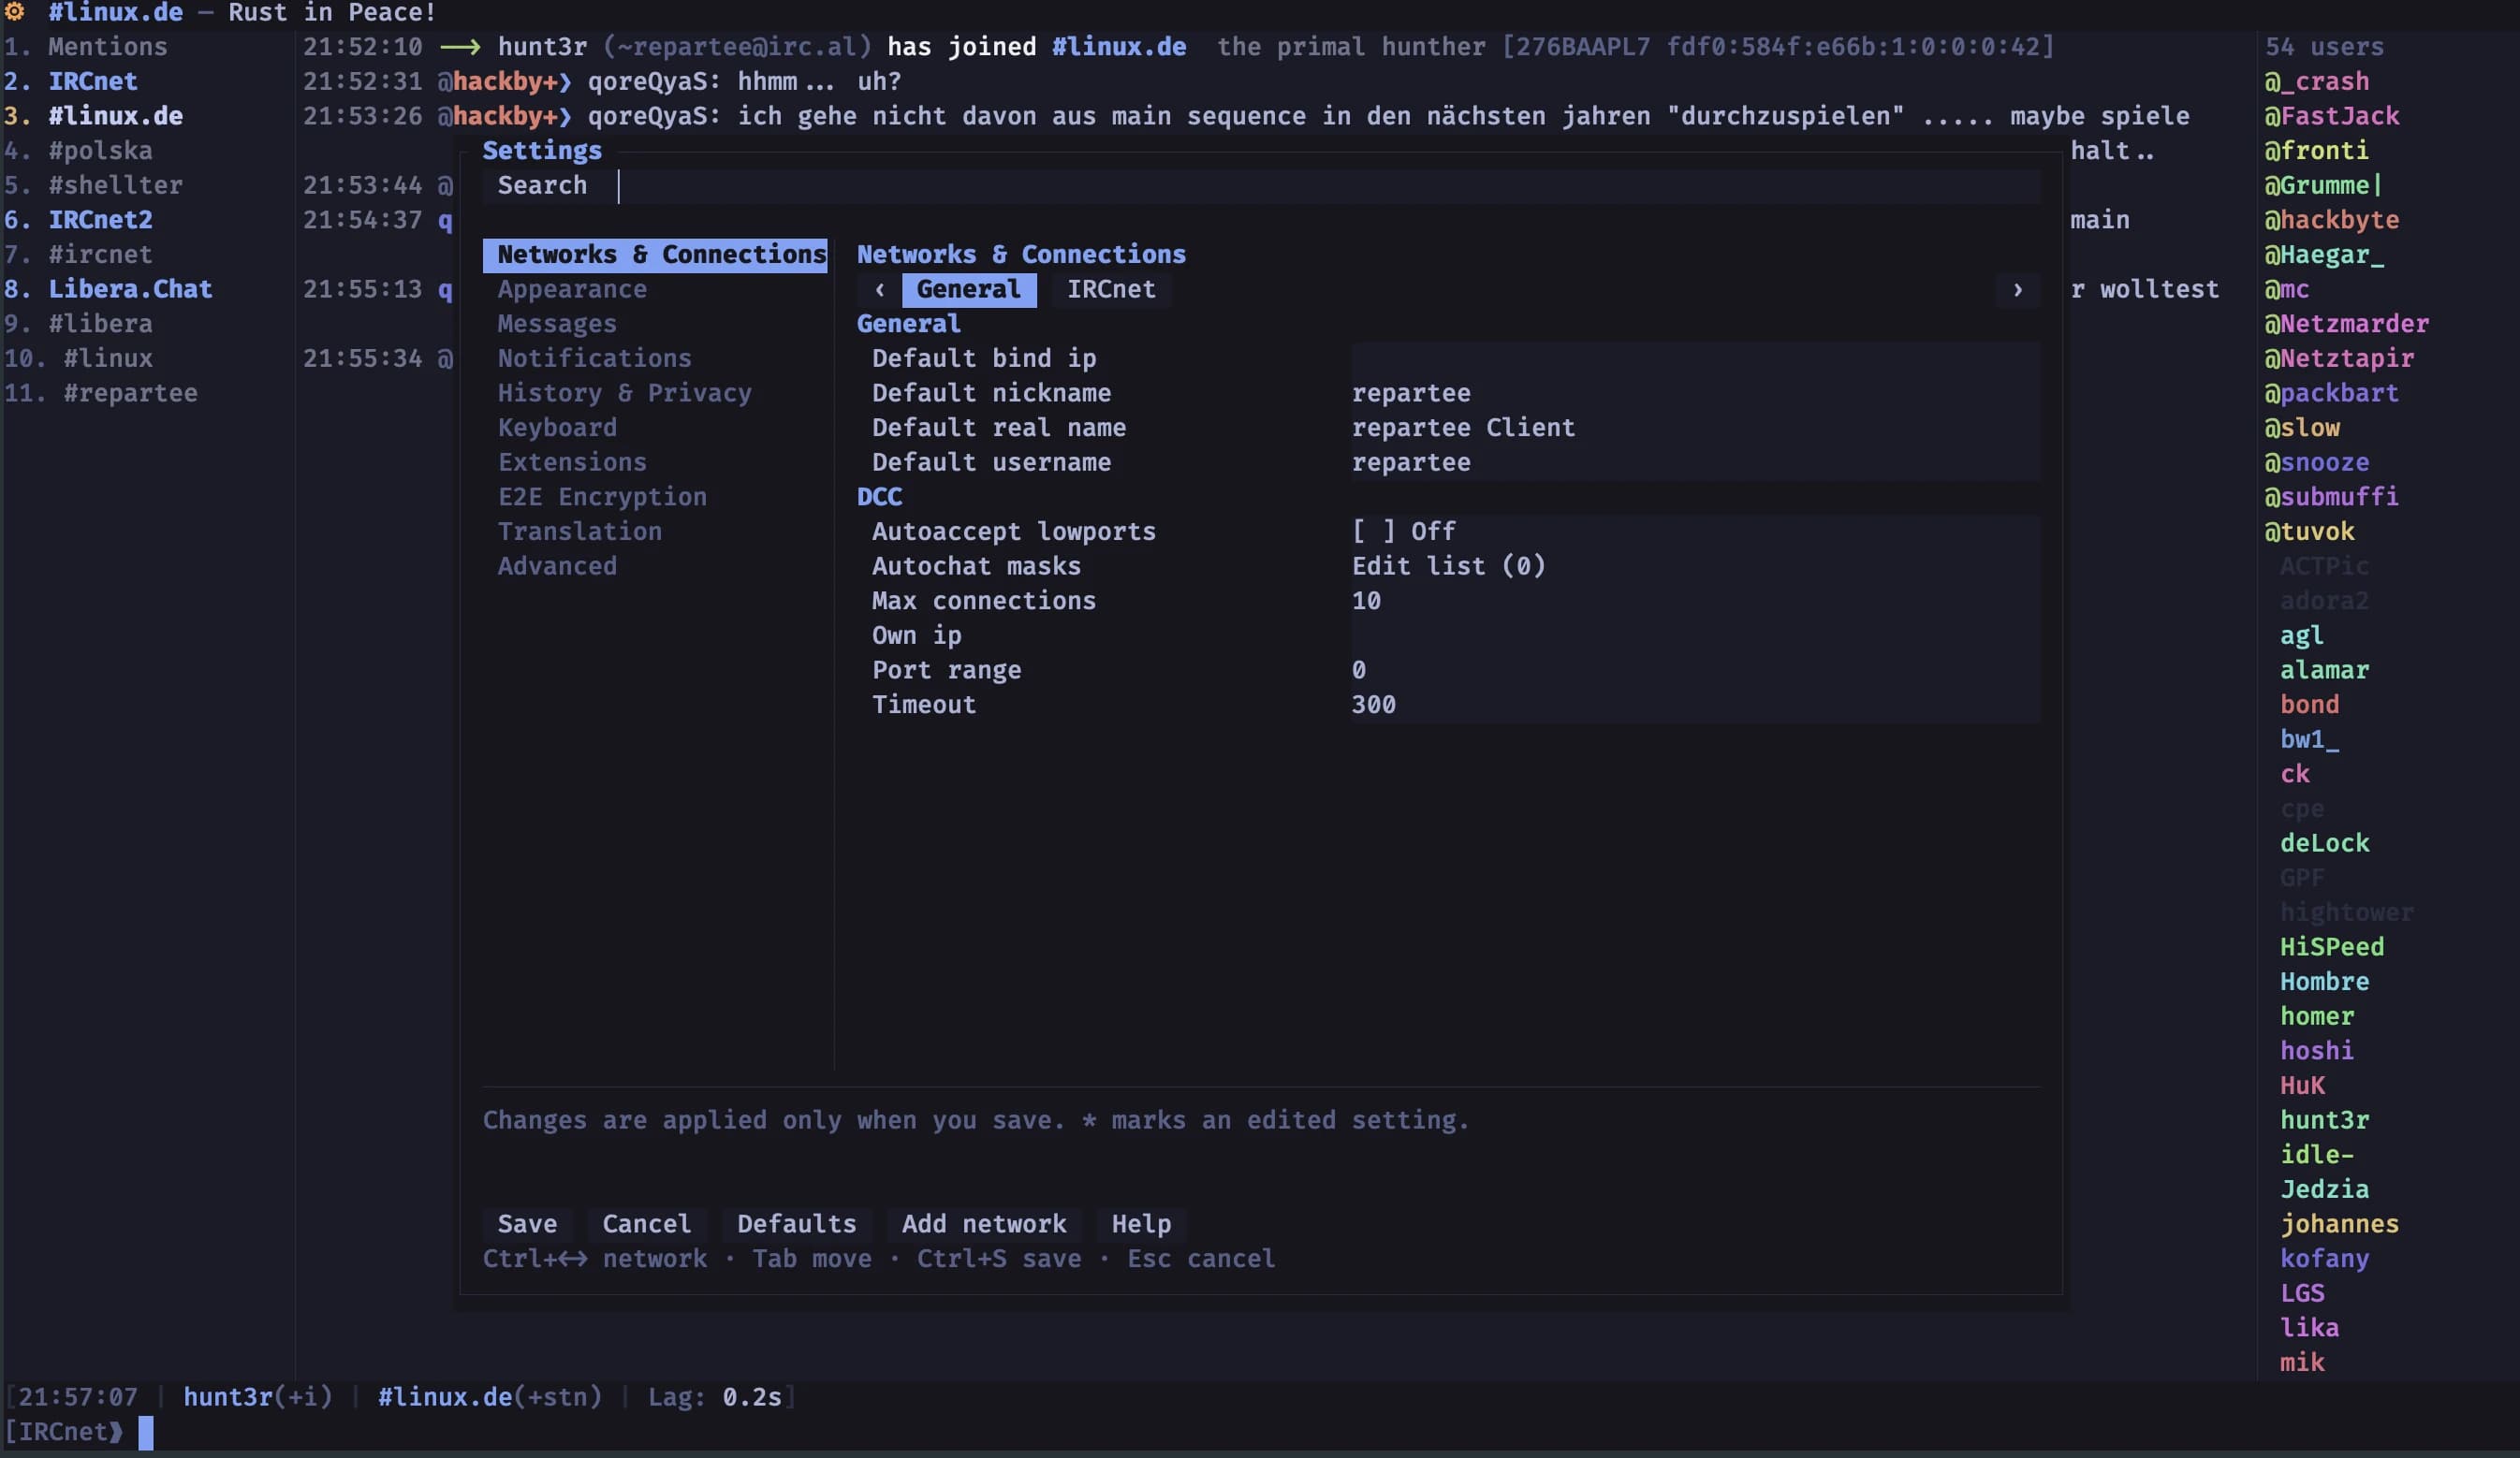Click the gear icon beside #linux.de title
The image size is (2520, 1458).
coord(15,12)
